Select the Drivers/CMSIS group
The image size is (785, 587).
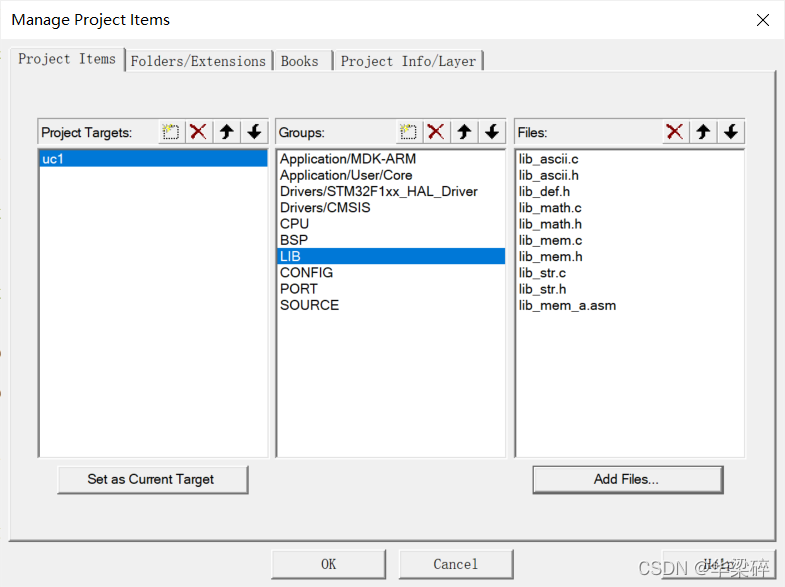(x=390, y=207)
